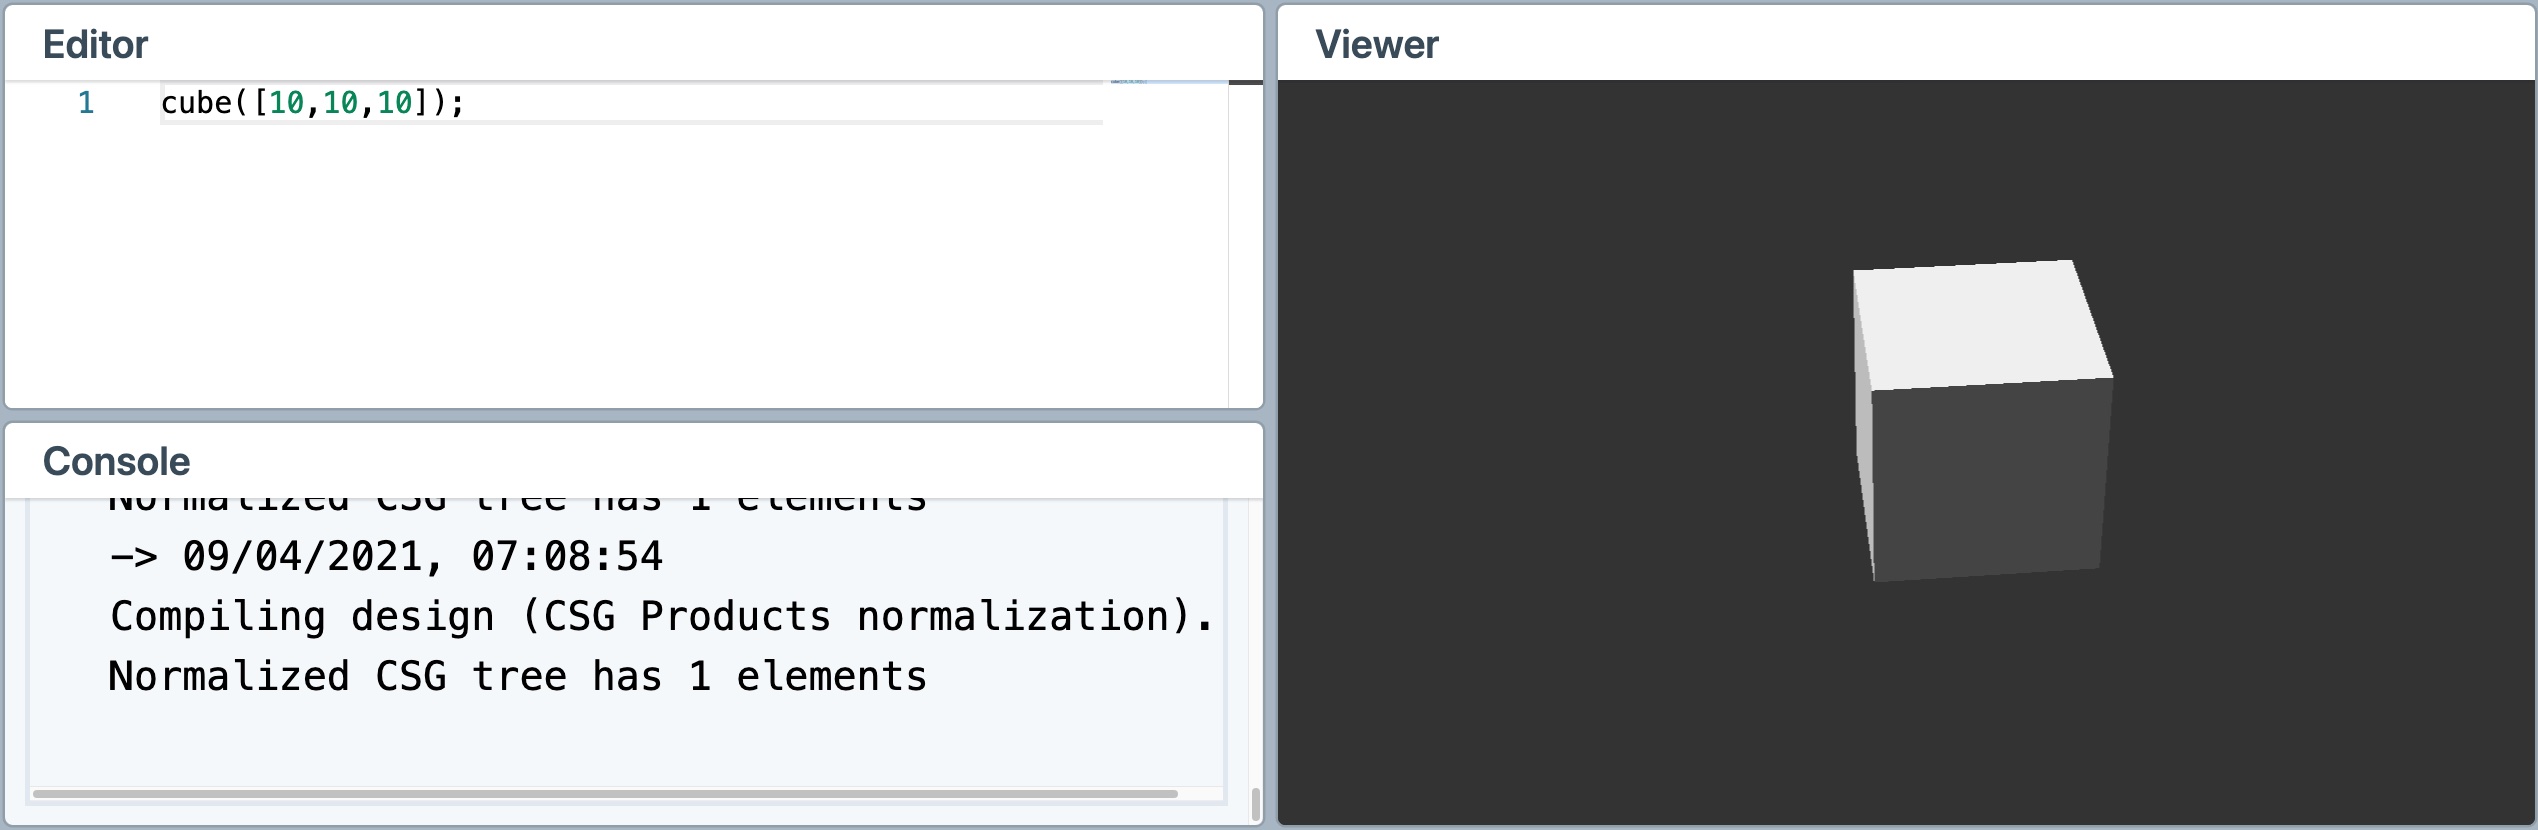Click empty space at the bottom of the console
Screen dimensions: 2538x830
(600, 745)
